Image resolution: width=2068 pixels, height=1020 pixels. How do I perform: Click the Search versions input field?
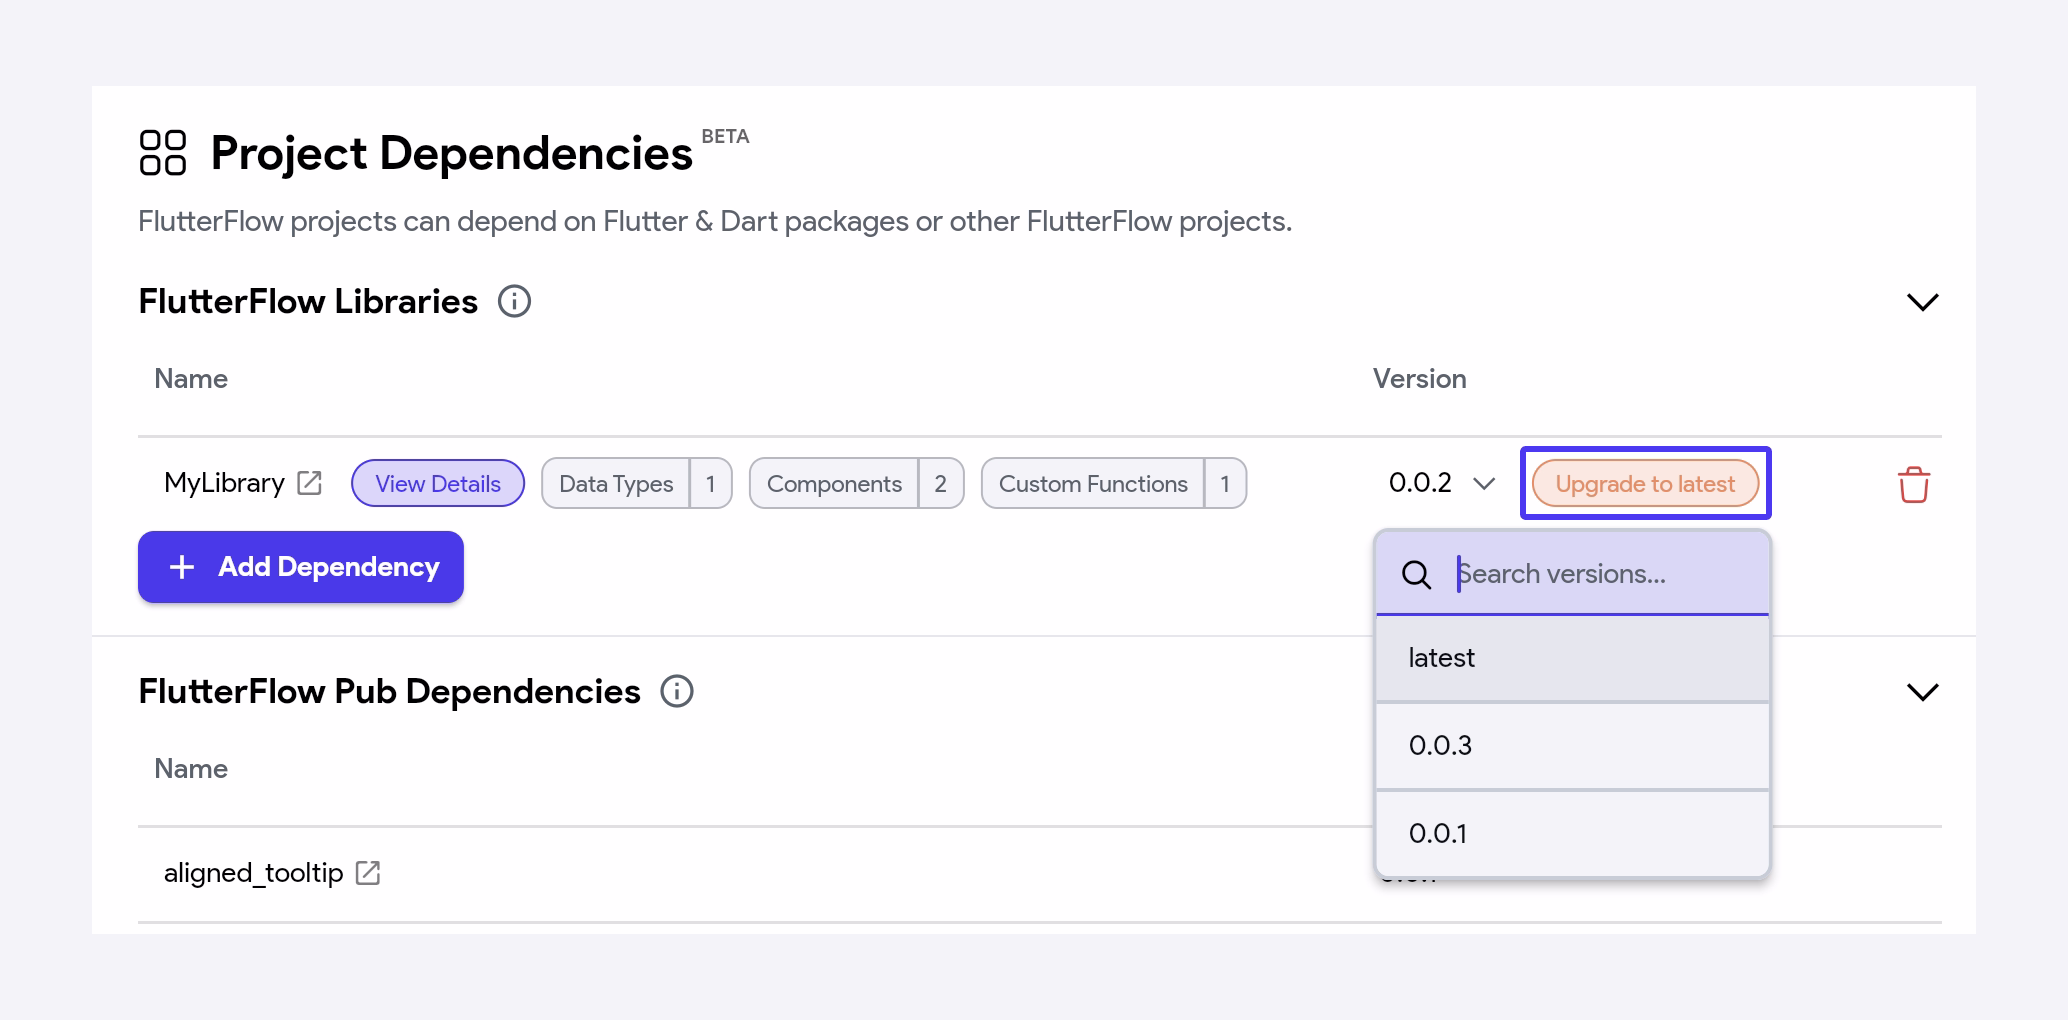point(1572,574)
